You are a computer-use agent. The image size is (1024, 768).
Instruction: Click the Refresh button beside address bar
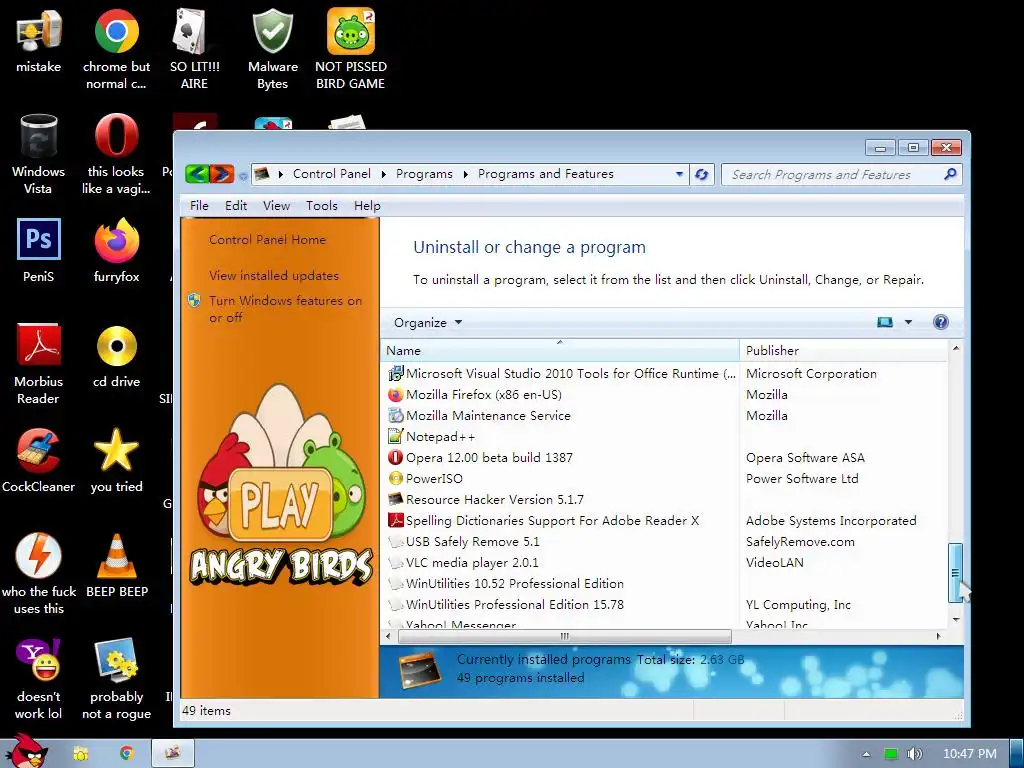pyautogui.click(x=701, y=174)
